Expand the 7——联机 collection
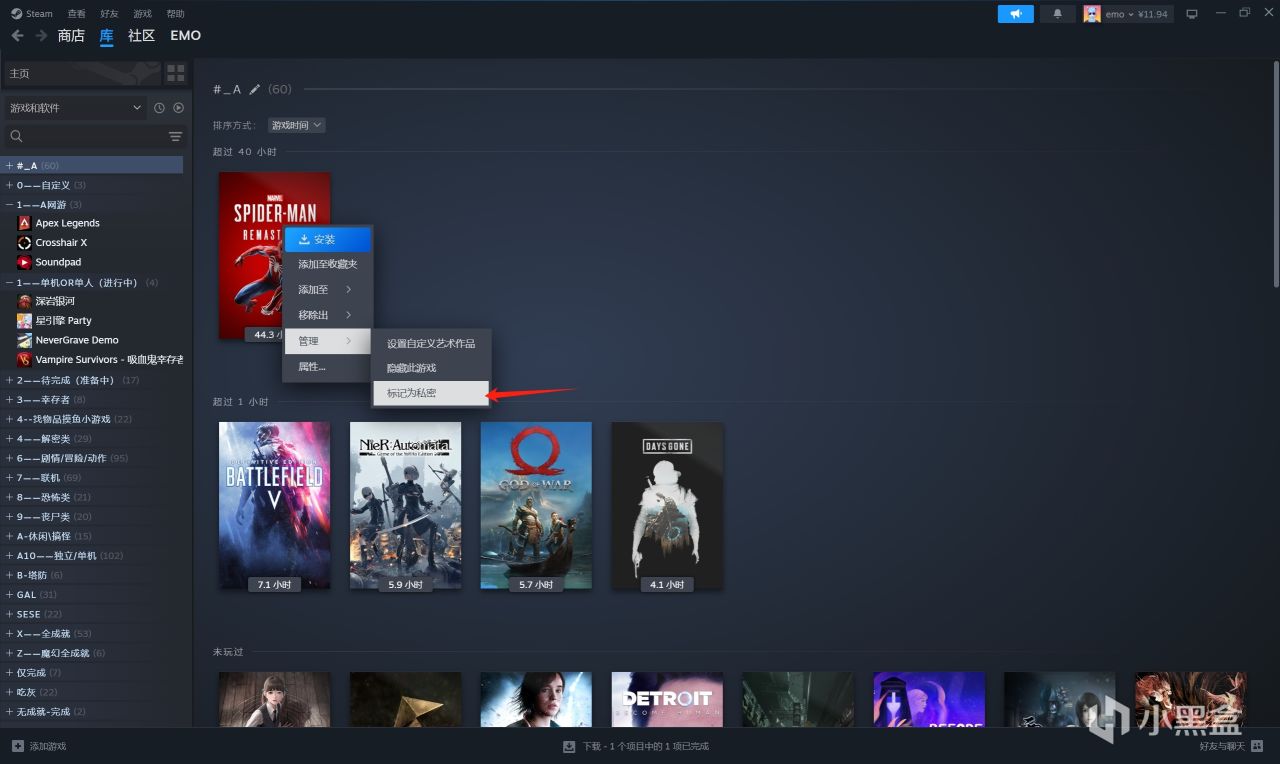This screenshot has width=1280, height=764. (x=9, y=477)
